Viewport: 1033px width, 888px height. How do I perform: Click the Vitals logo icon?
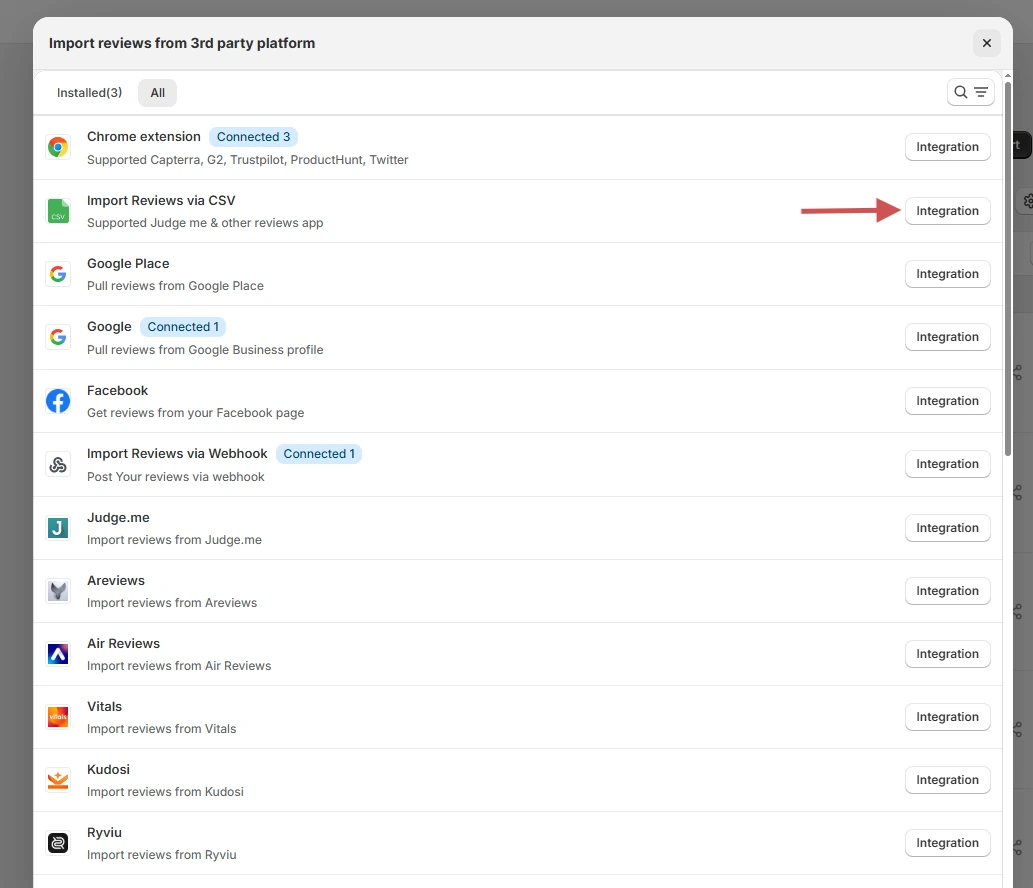58,717
